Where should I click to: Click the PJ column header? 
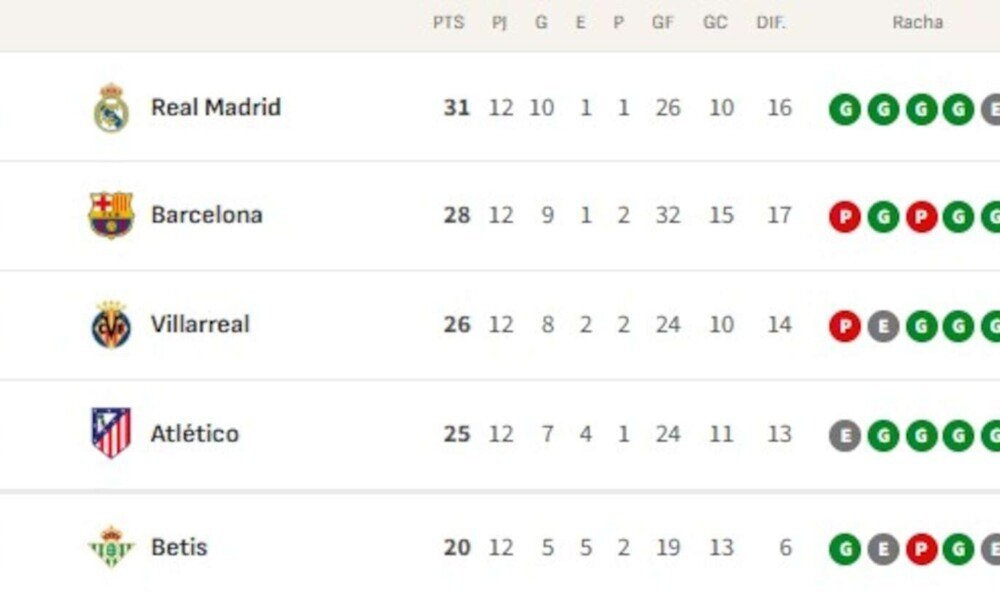point(499,22)
